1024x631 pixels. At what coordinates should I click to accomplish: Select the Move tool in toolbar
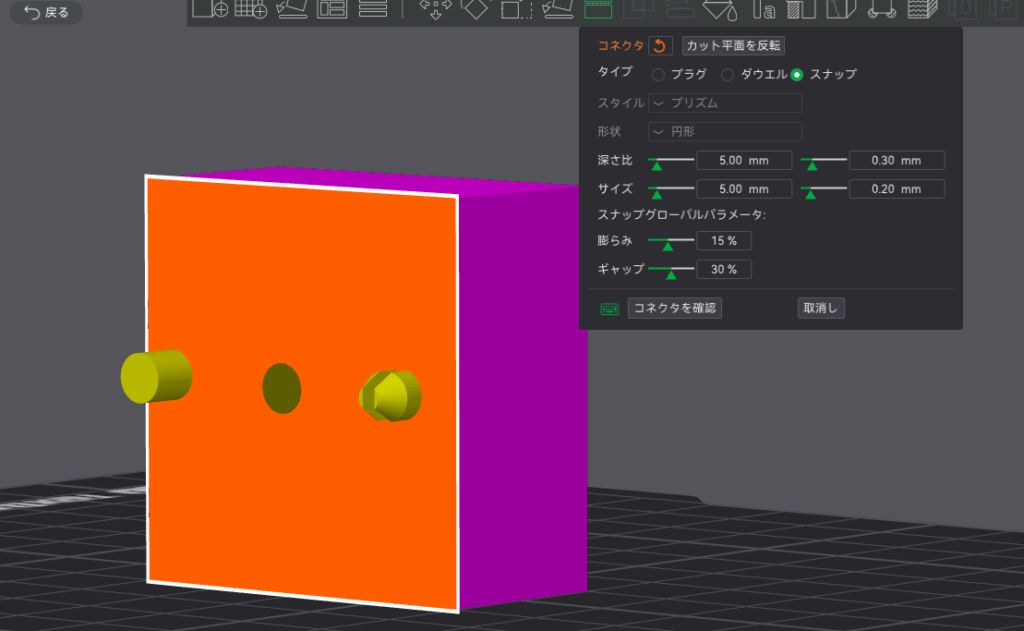435,9
